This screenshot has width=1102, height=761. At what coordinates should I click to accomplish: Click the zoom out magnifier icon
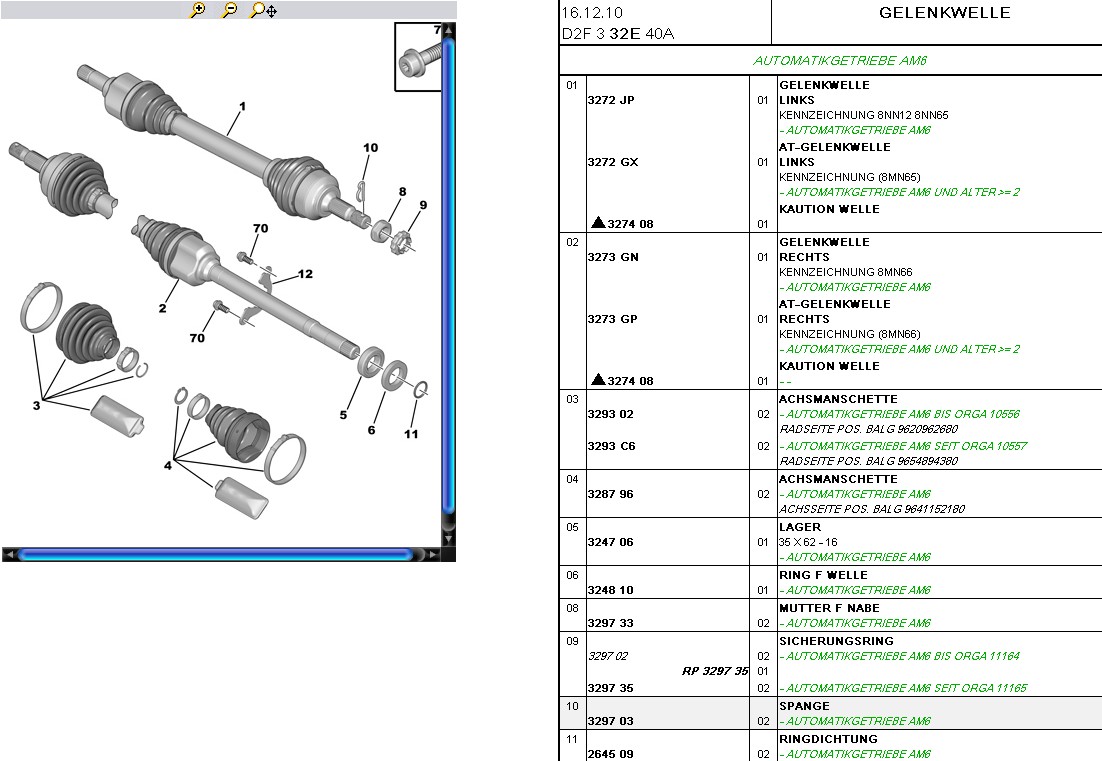click(229, 10)
